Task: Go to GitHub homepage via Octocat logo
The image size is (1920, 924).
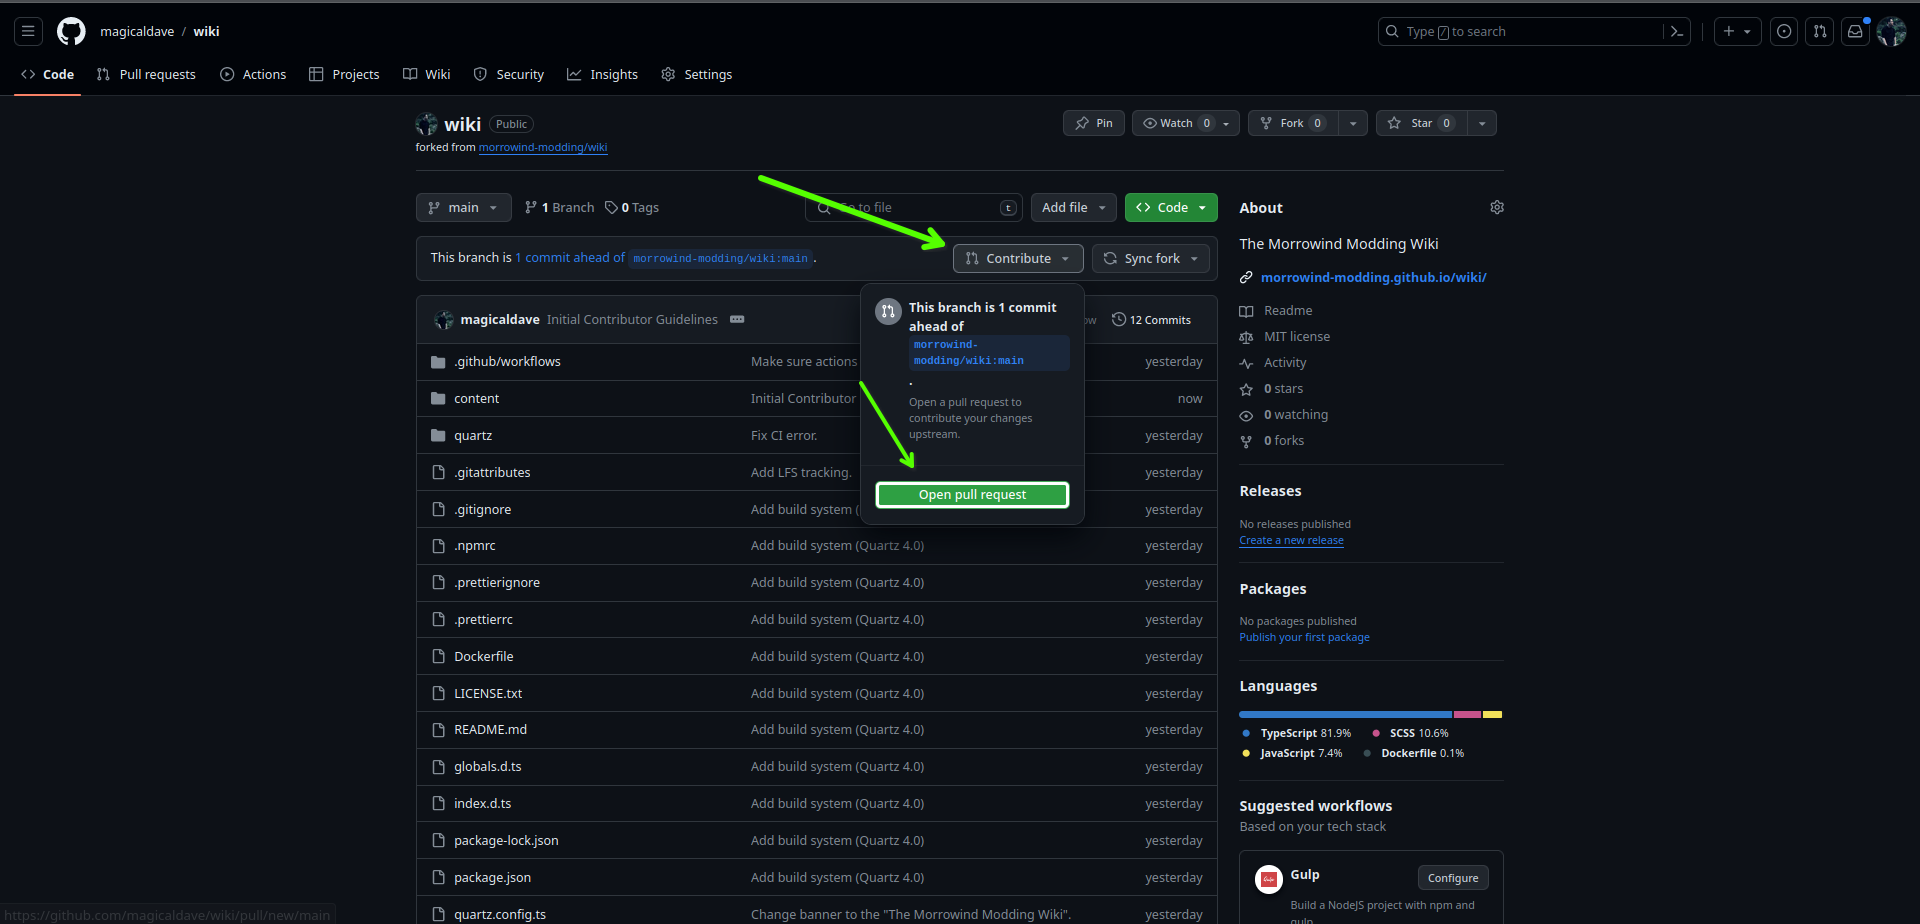Action: (71, 32)
